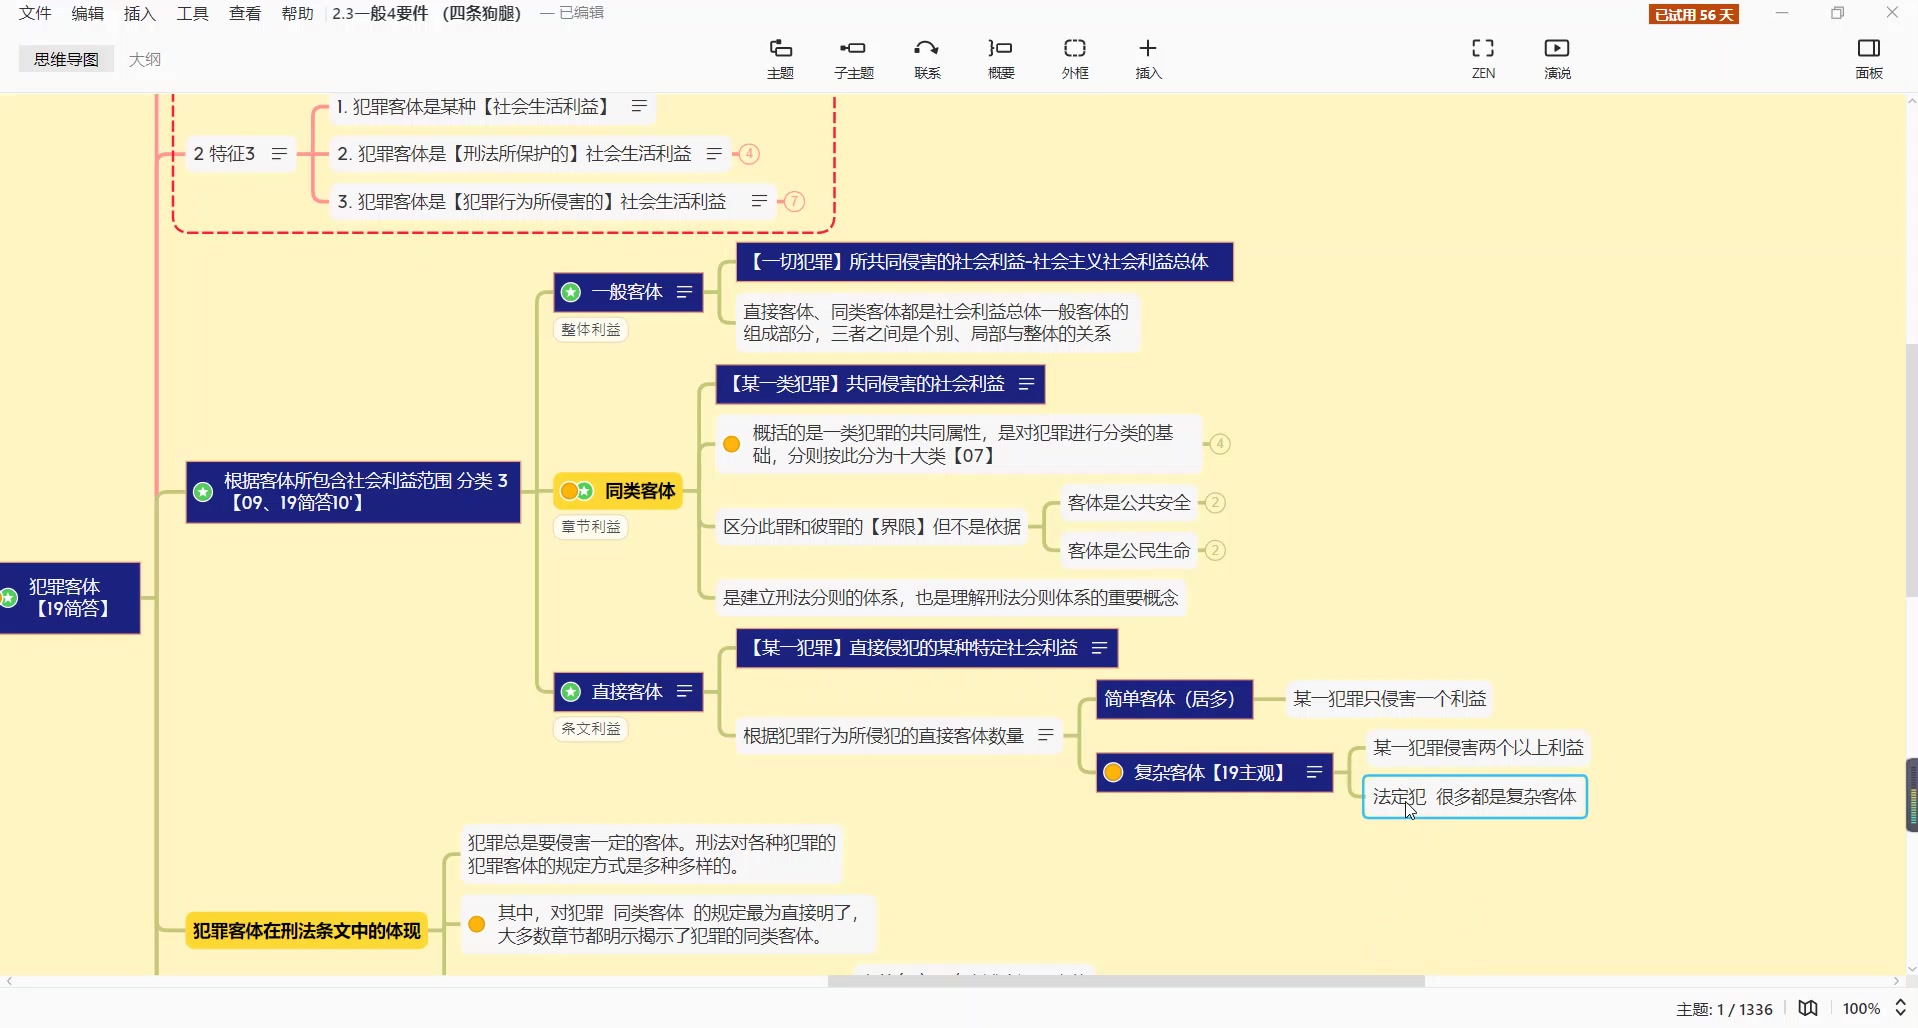Open note on 根据犯罪行为所侵犯的直接客体数量
The height and width of the screenshot is (1028, 1918).
click(1046, 735)
